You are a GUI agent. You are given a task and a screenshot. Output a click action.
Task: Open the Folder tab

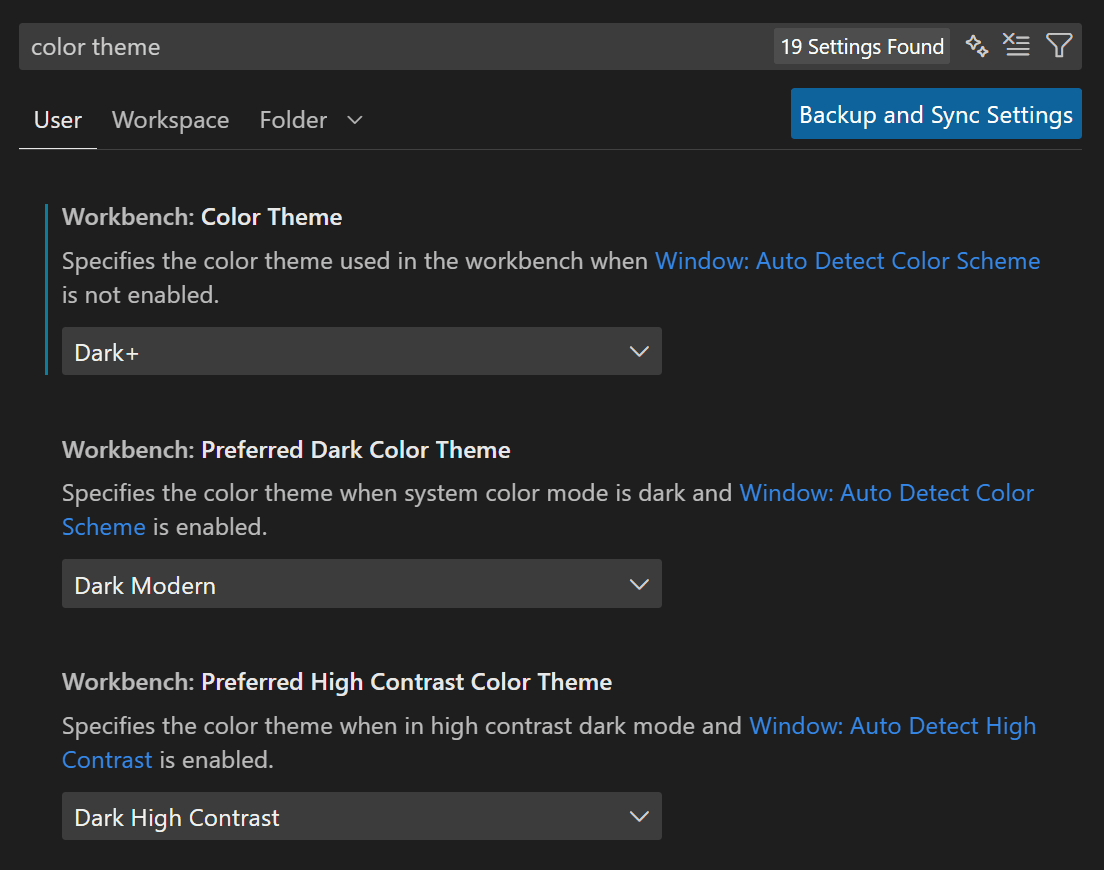click(x=293, y=120)
